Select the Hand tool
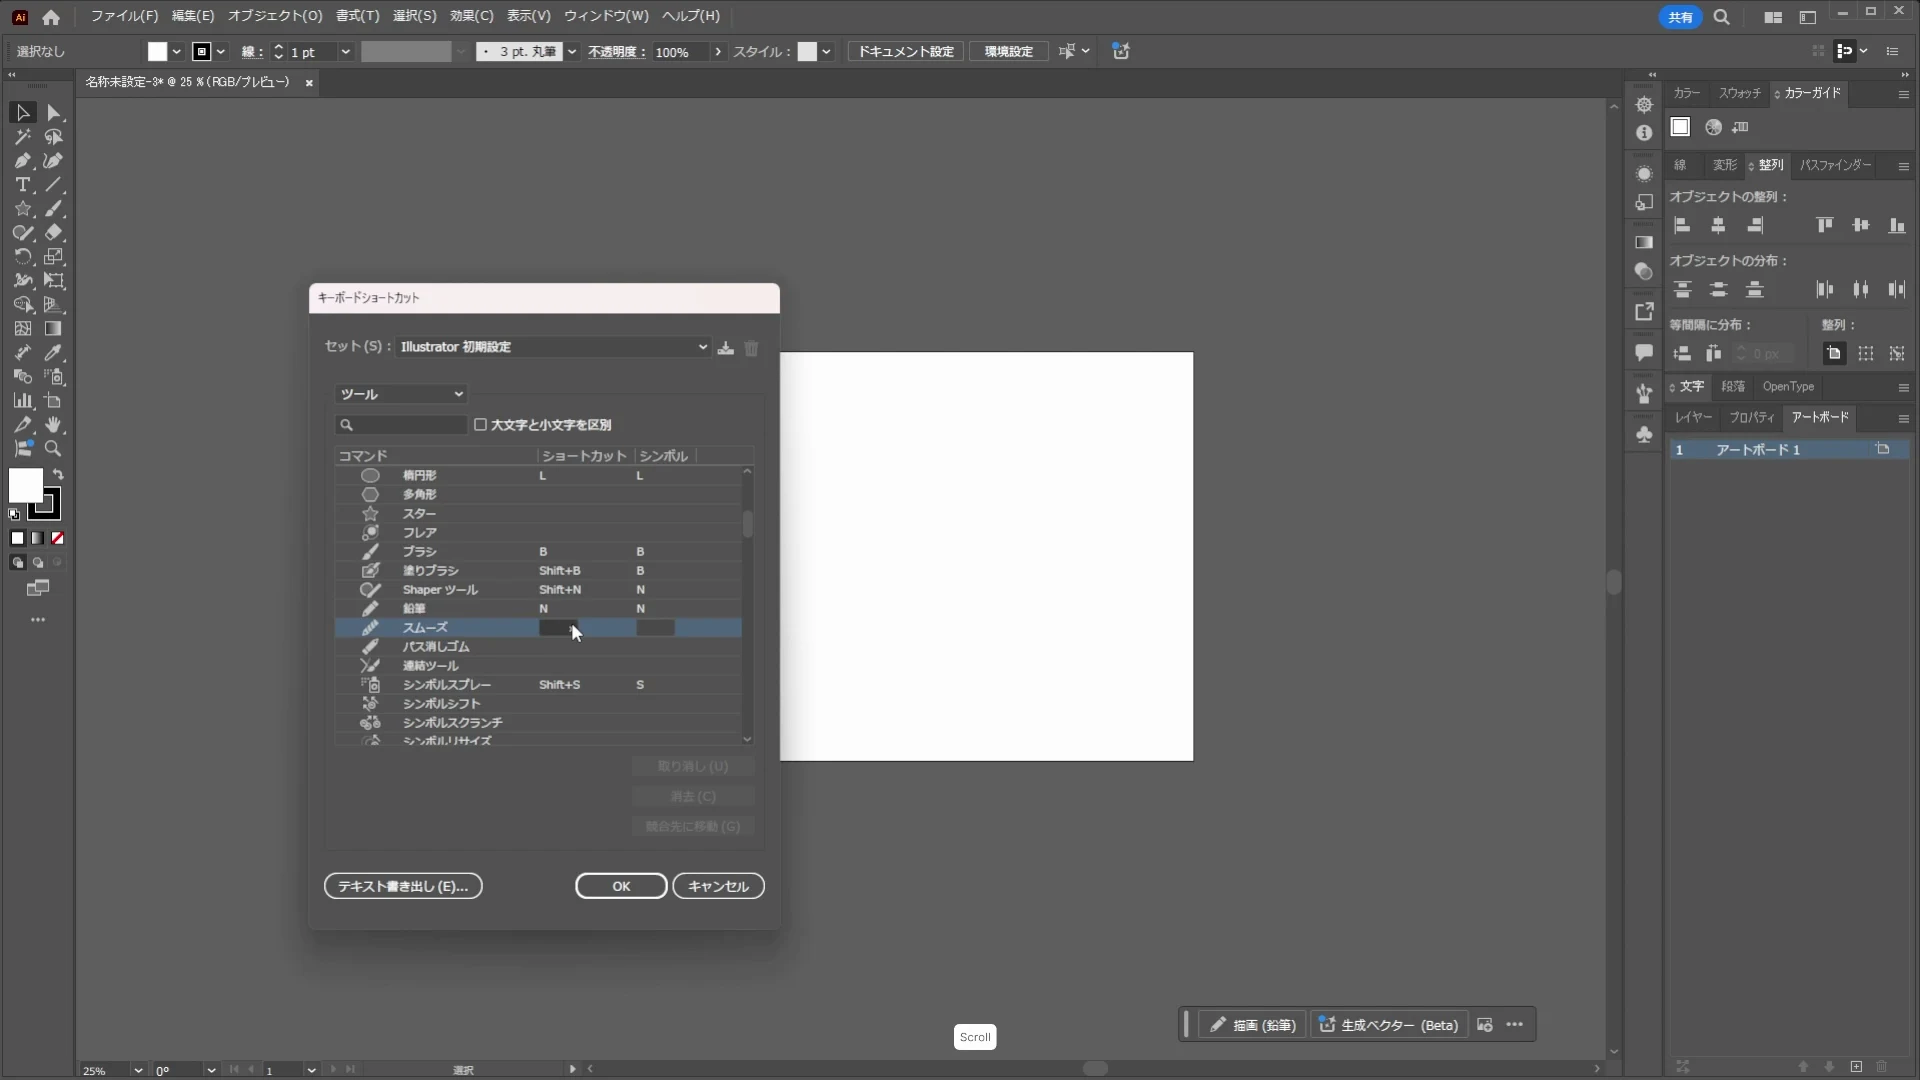Image resolution: width=1920 pixels, height=1080 pixels. (53, 425)
